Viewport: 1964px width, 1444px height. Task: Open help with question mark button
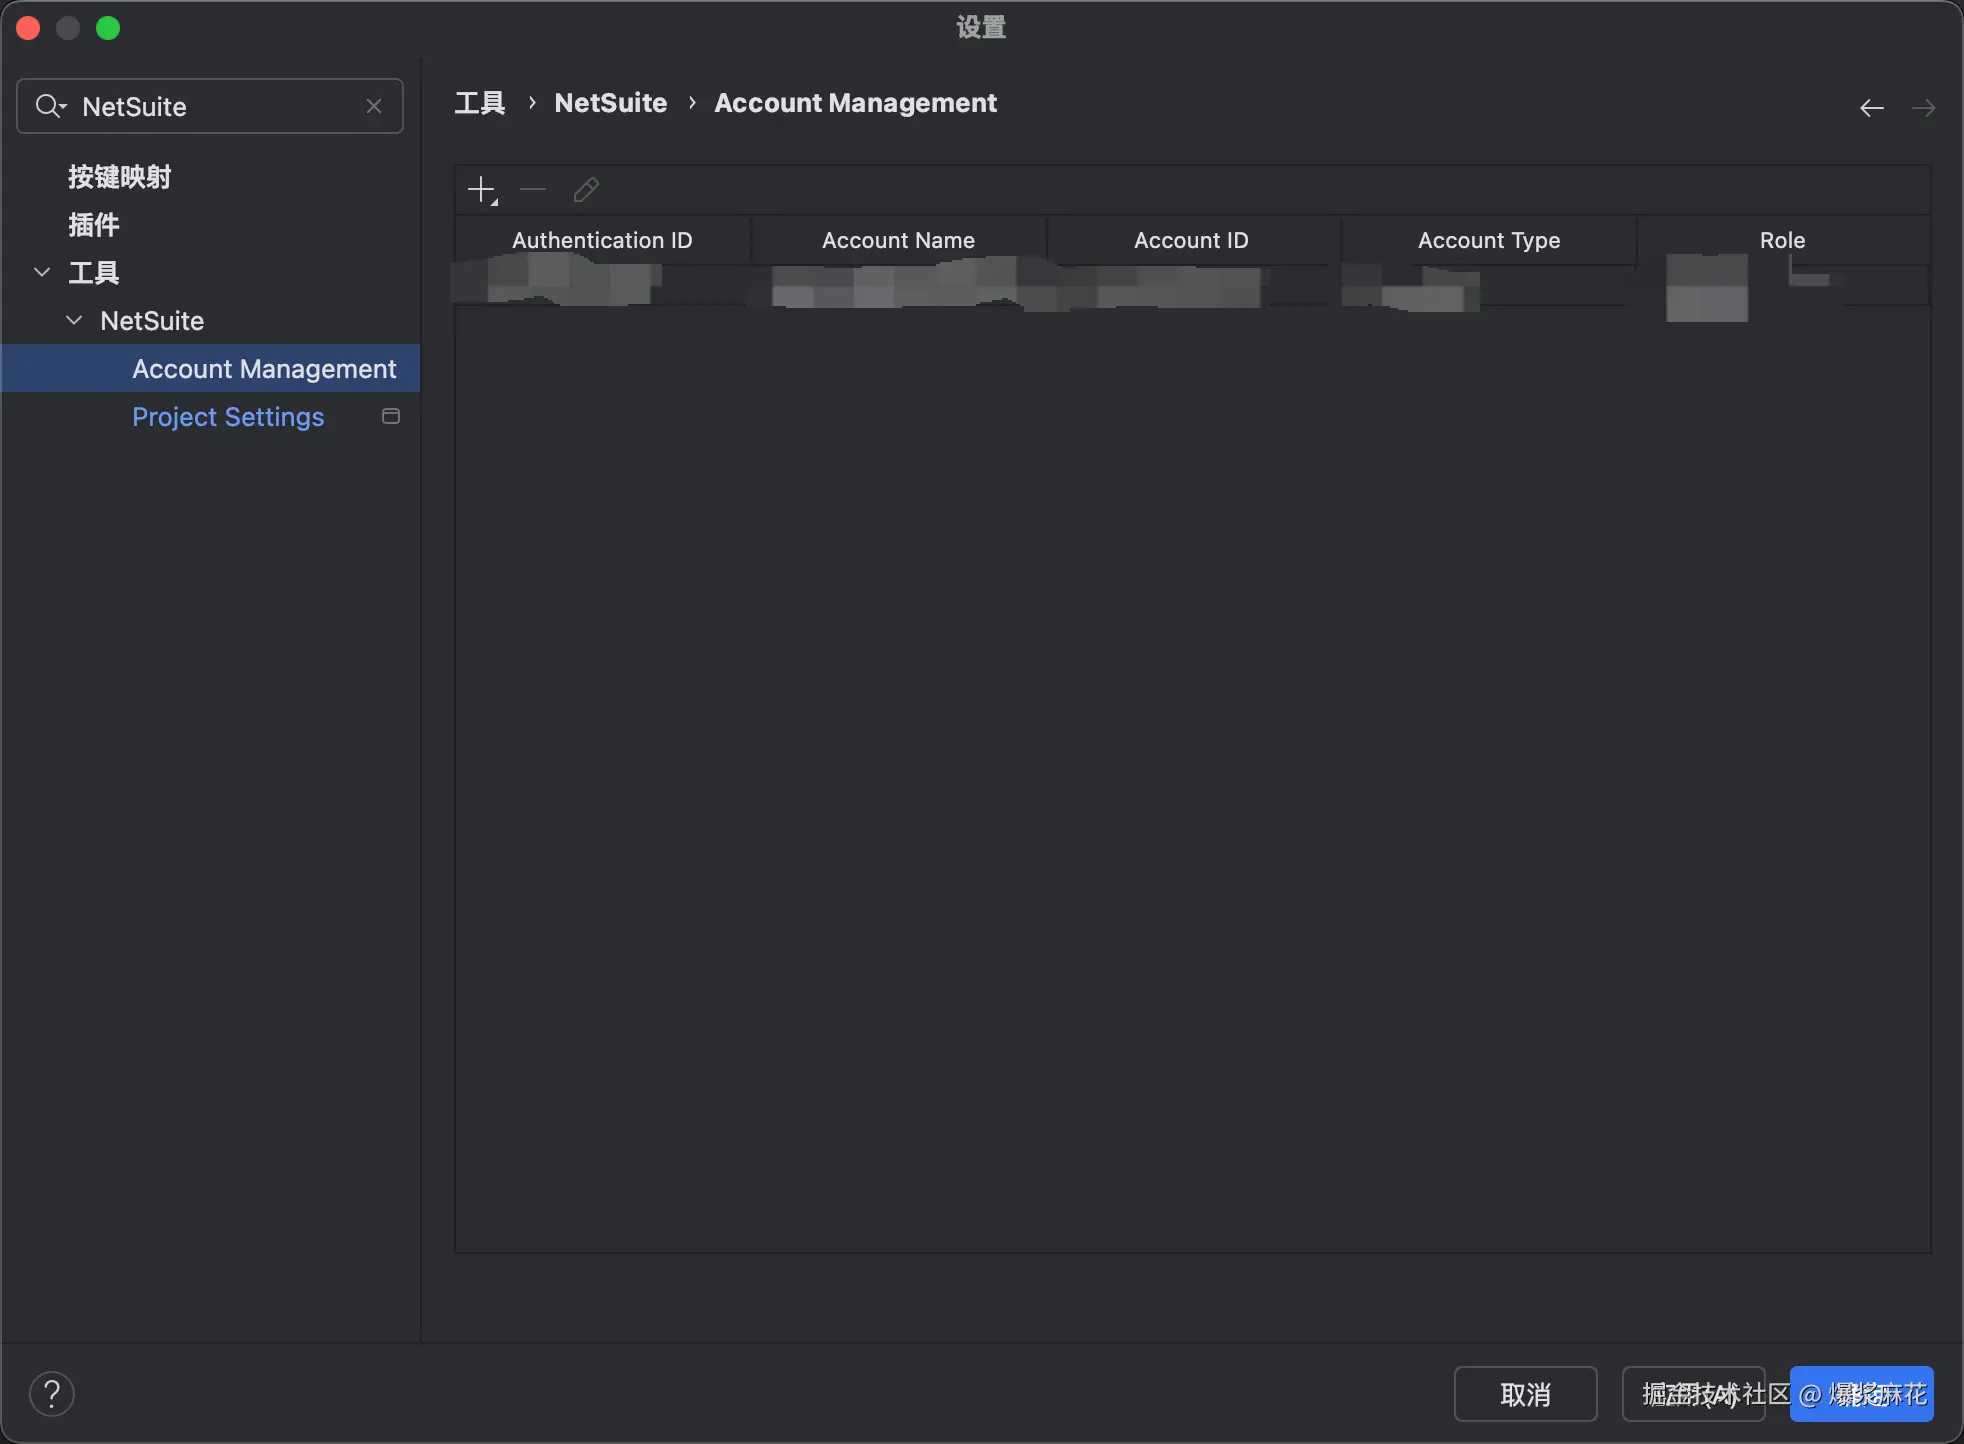52,1394
